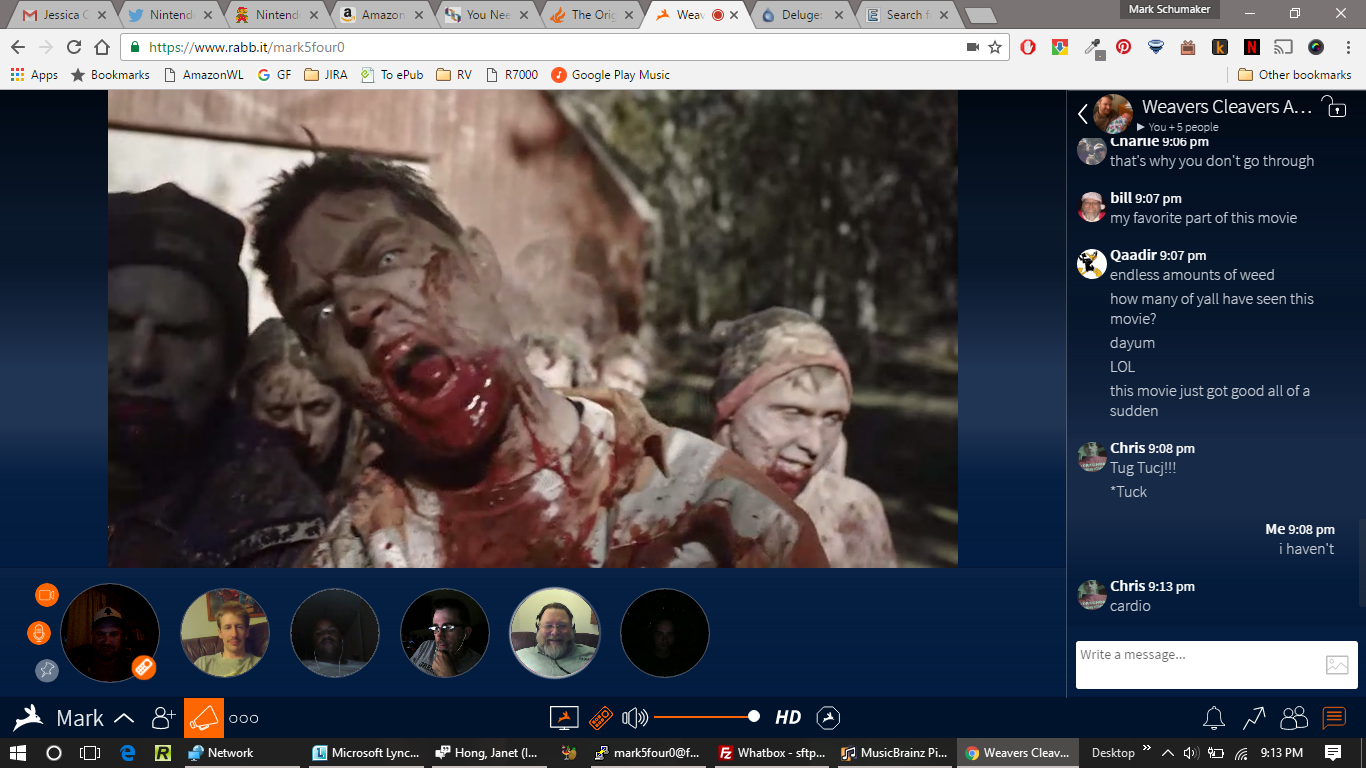Click the message 'my favorite part of this movie'
Screen dimensions: 1366x768
1203,218
